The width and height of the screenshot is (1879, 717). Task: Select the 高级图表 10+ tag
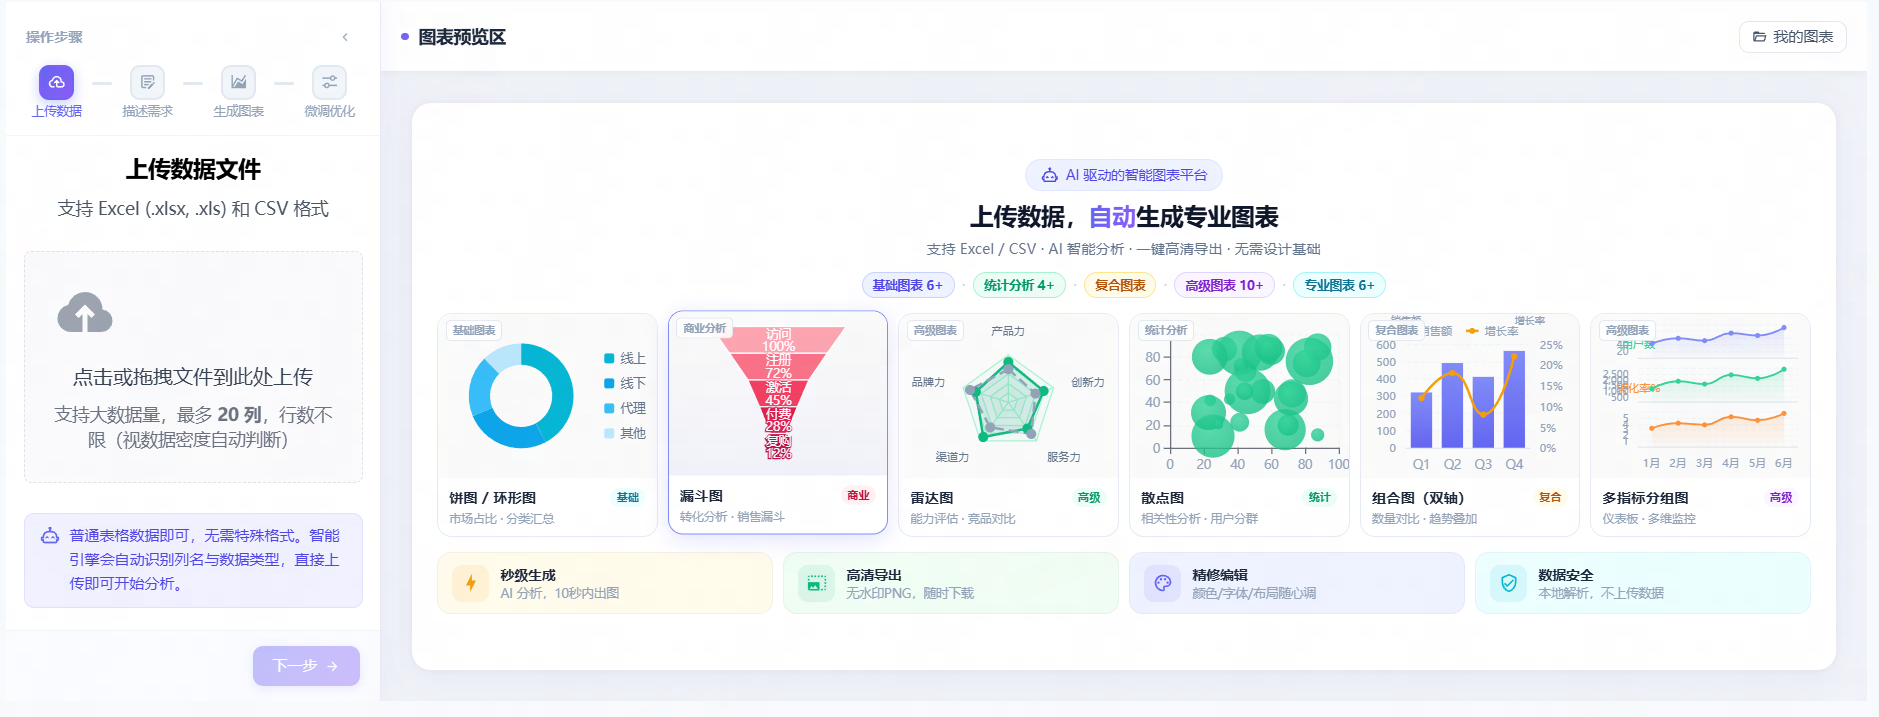(1224, 285)
